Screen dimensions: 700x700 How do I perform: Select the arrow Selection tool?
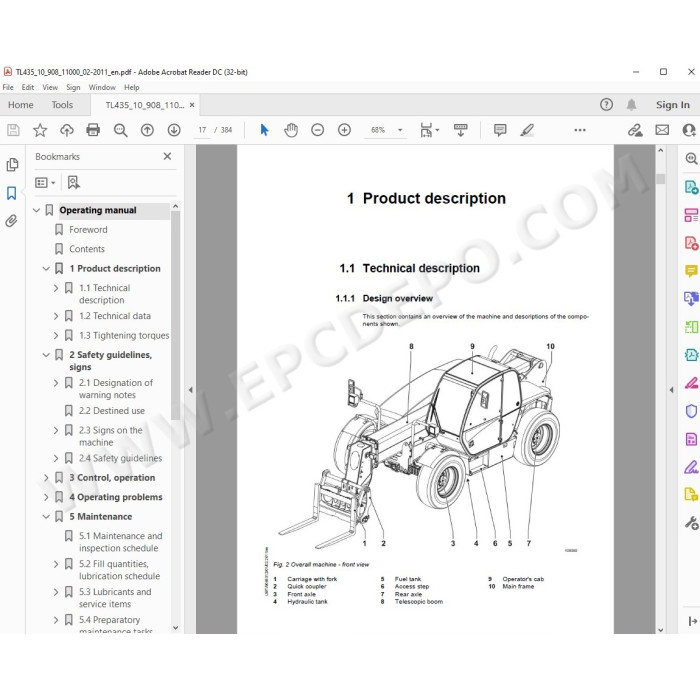[264, 130]
